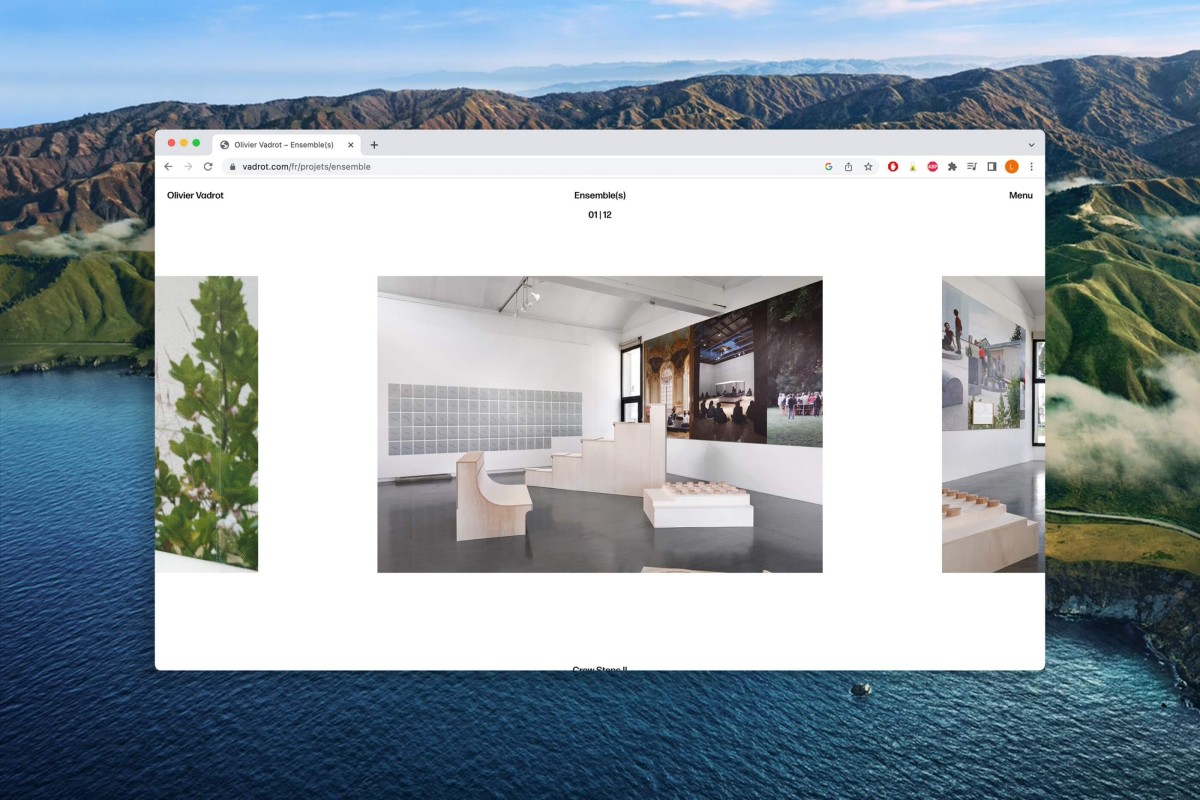1200x800 pixels.
Task: Select the Olivier Vadrot – Ensemble(s) tab
Action: [x=287, y=145]
